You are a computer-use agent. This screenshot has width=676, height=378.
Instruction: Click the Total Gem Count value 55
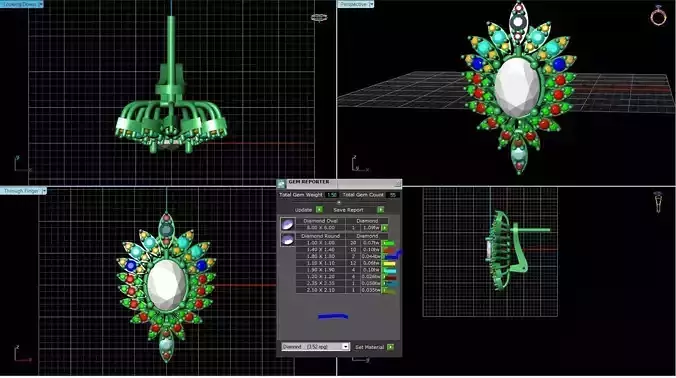393,195
